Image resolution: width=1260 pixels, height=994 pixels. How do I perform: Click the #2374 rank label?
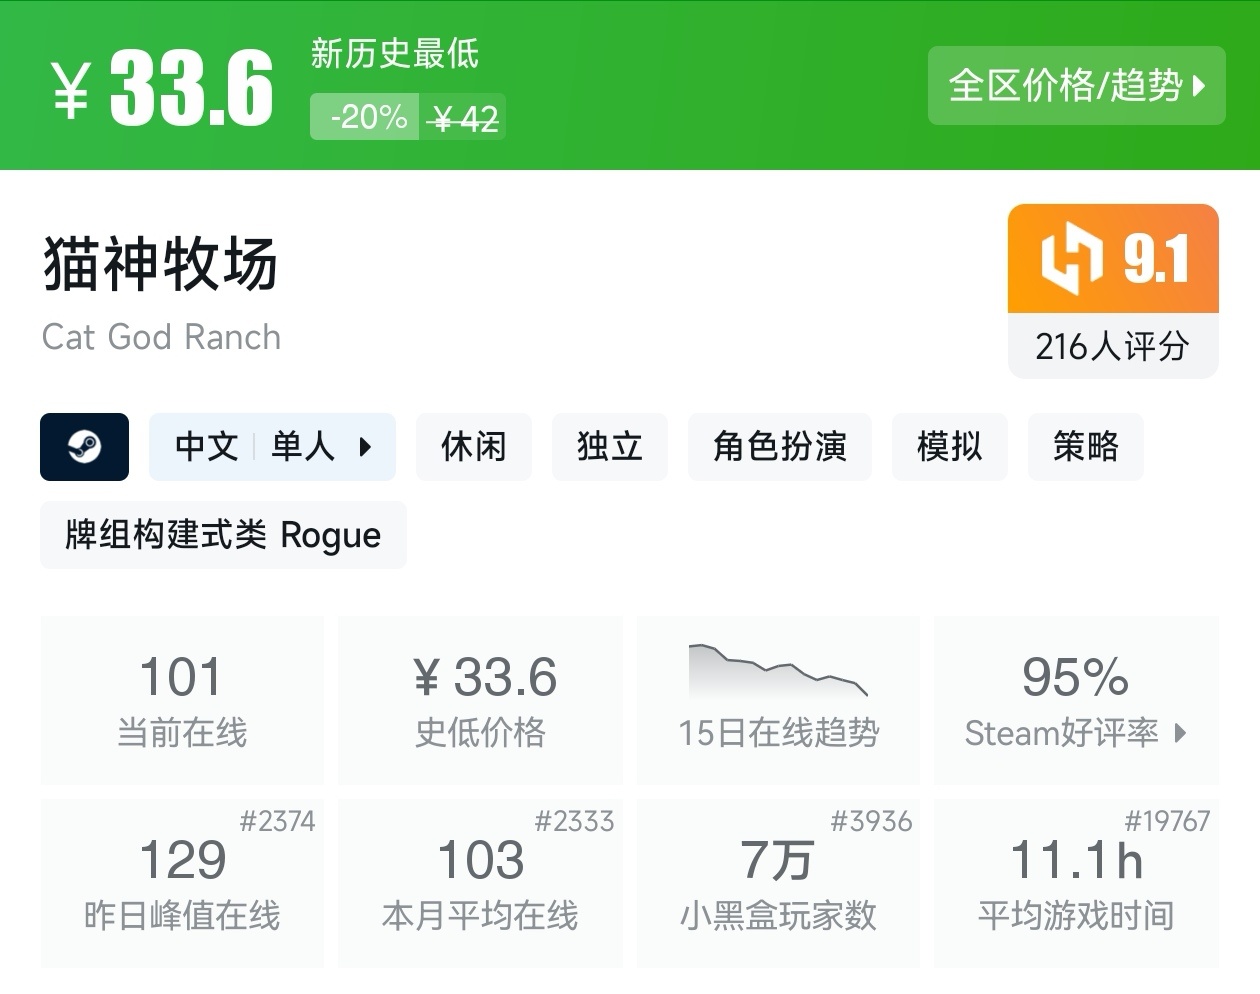[277, 822]
